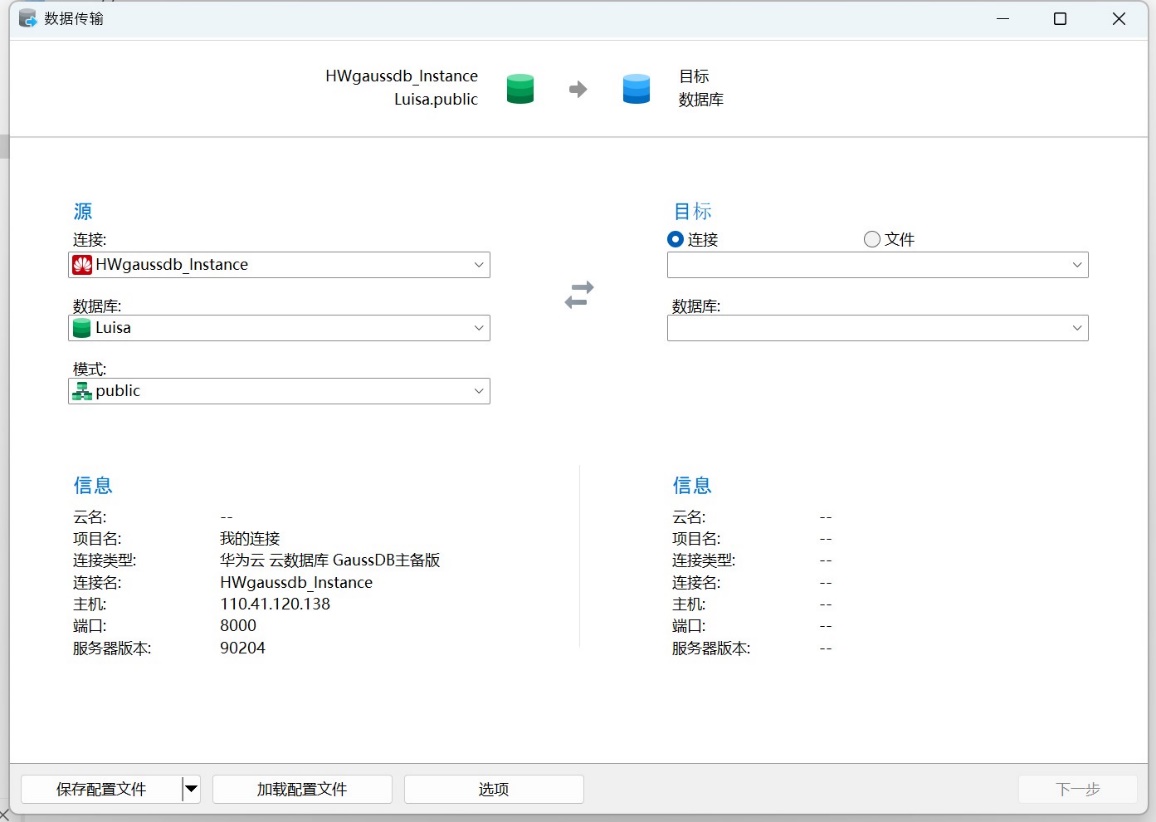Image resolution: width=1156 pixels, height=822 pixels.
Task: Click the target 信息 heading
Action: tap(692, 485)
